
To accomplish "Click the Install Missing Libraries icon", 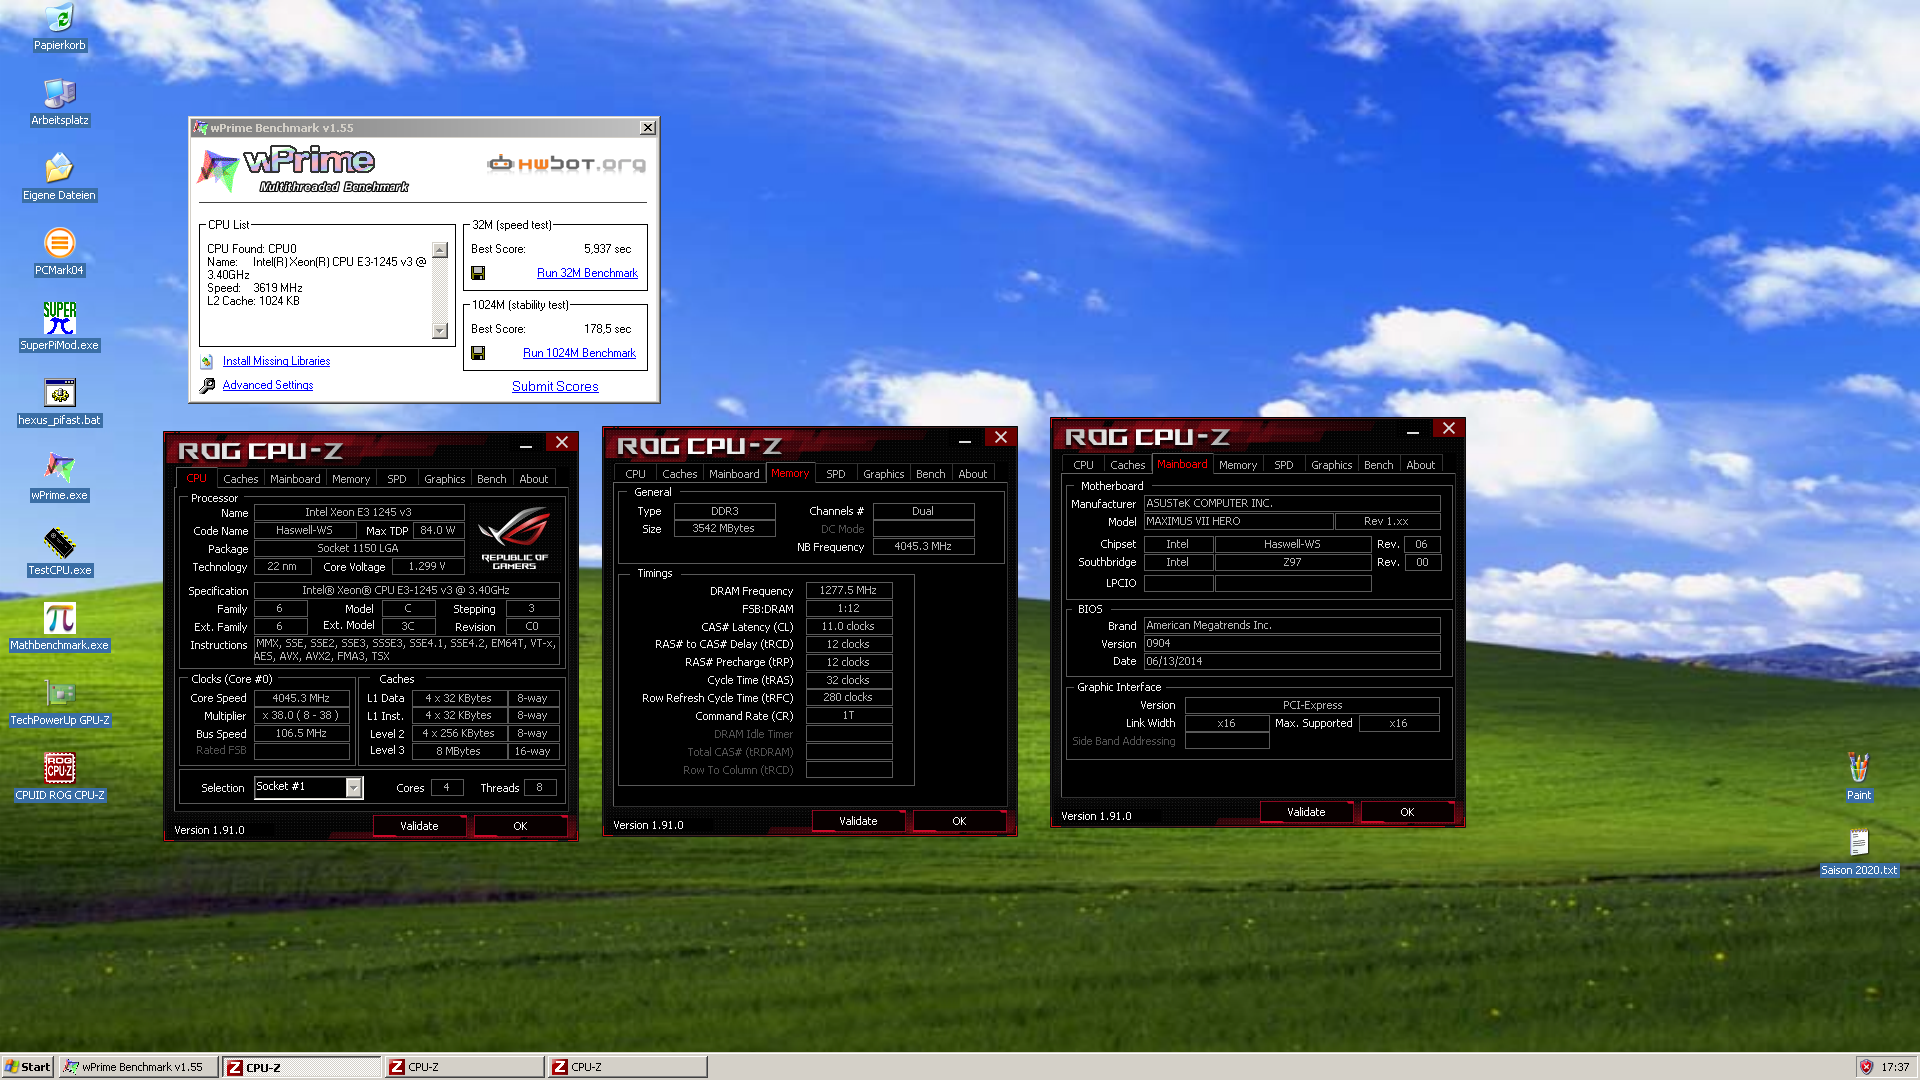I will pos(207,361).
